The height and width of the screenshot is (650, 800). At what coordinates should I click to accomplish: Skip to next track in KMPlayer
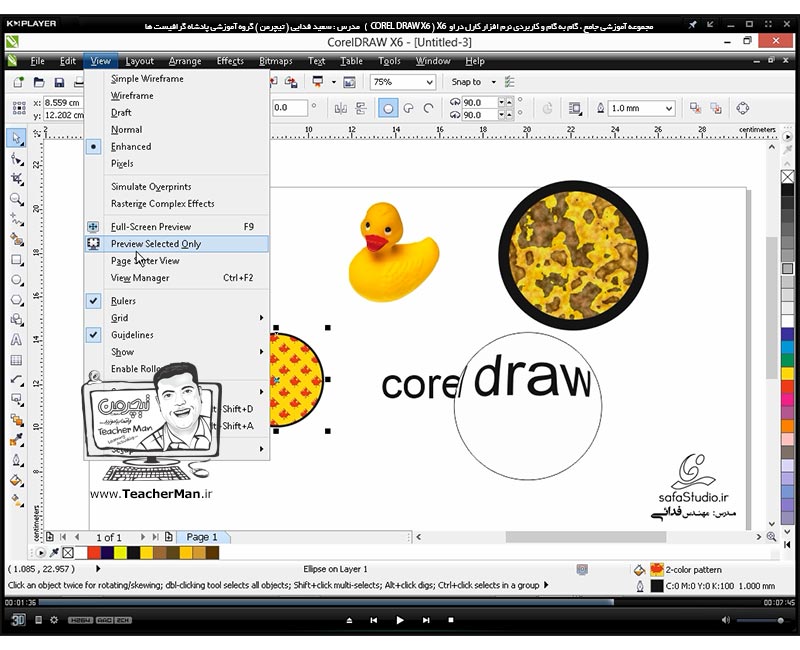coord(426,620)
